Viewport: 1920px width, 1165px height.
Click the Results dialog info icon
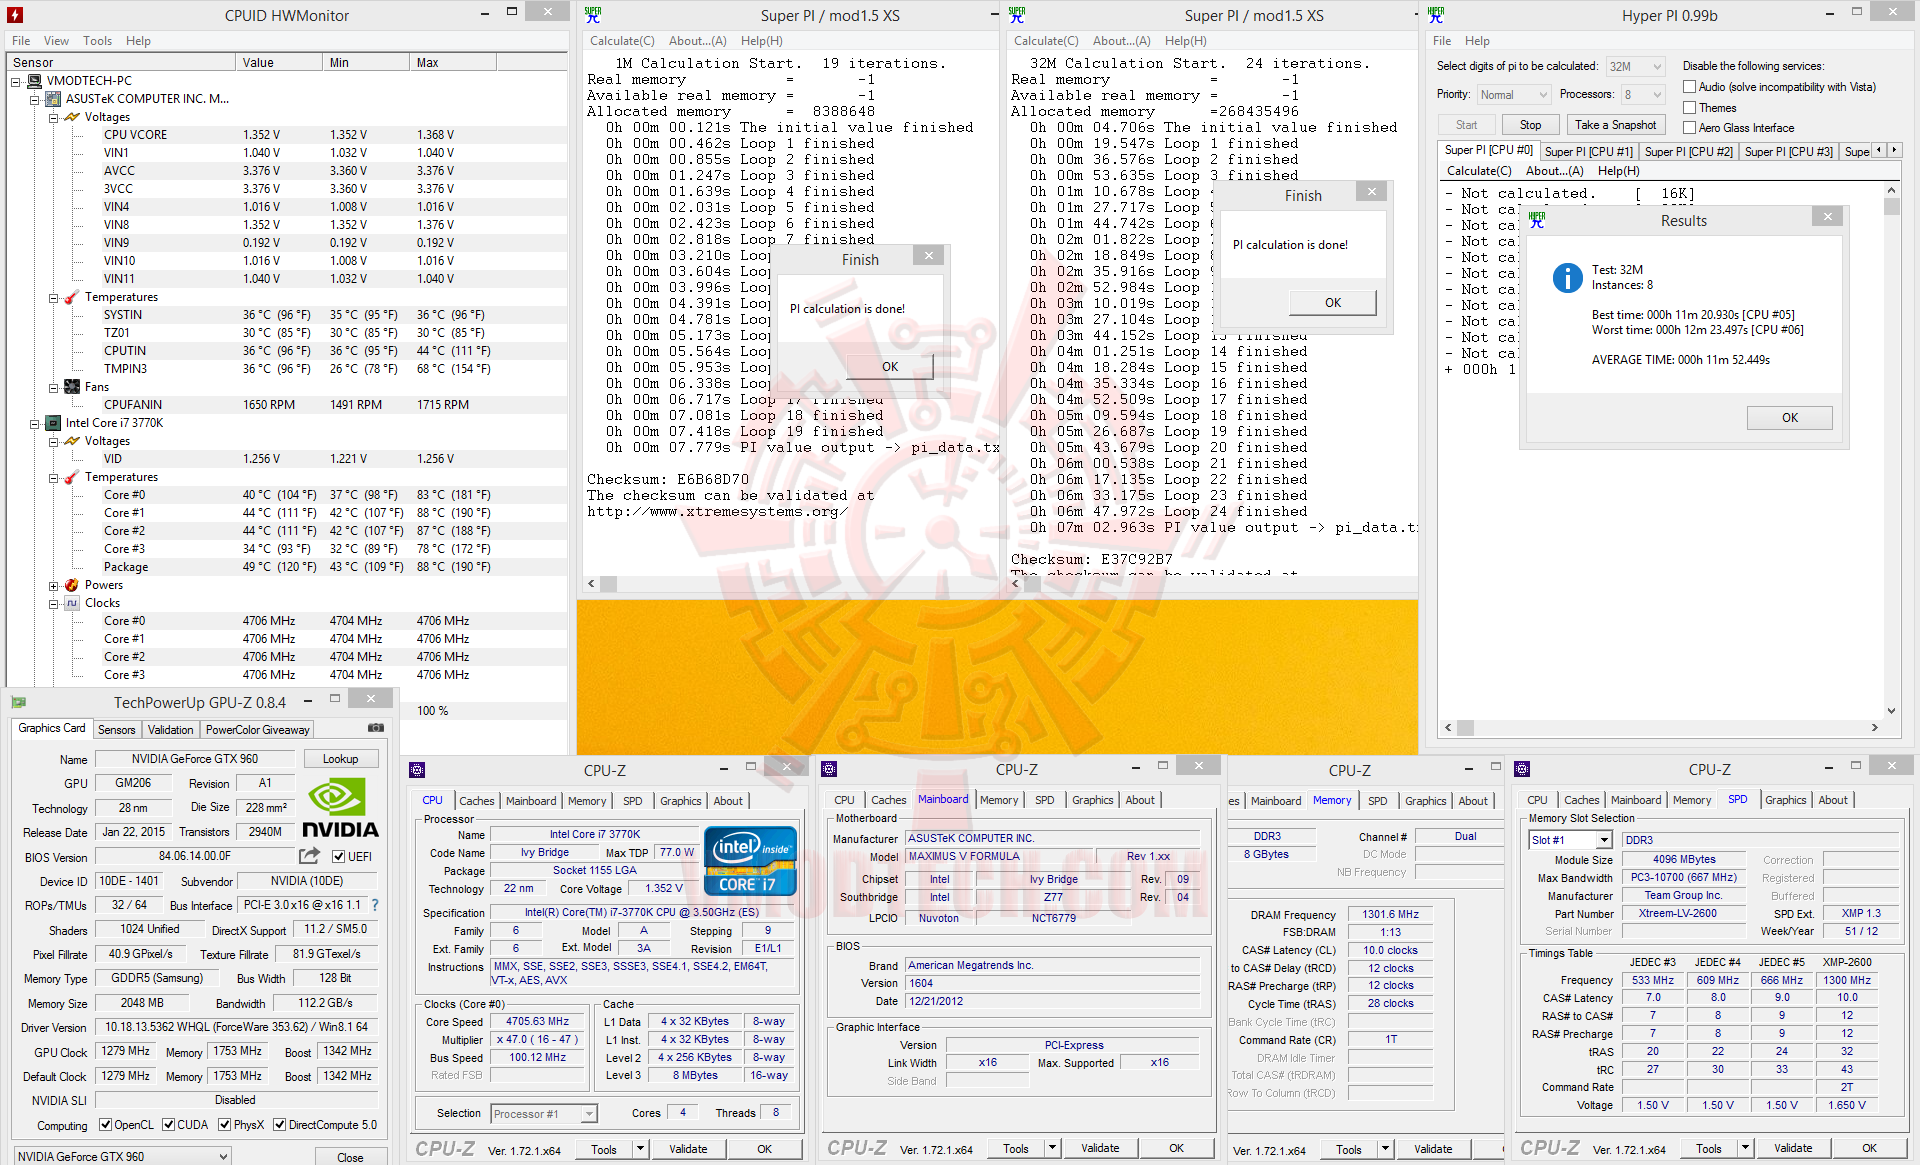click(x=1567, y=278)
